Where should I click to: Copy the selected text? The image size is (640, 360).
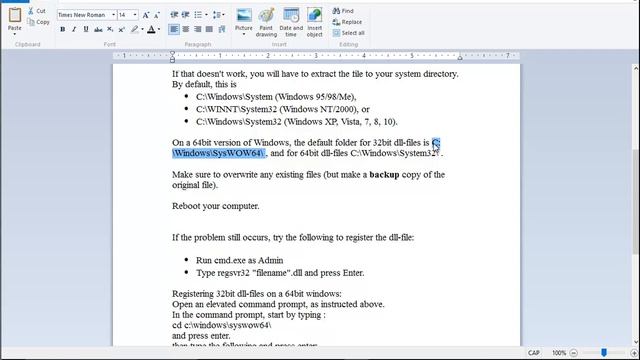point(38,22)
